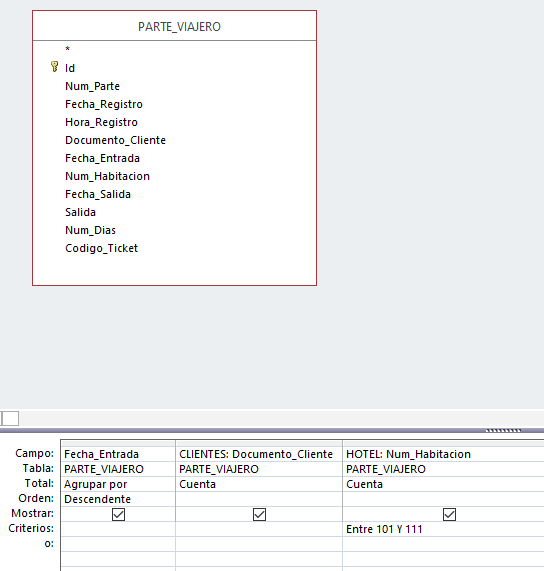Image resolution: width=544 pixels, height=571 pixels.
Task: Select the Codigo_Ticket field
Action: click(x=102, y=248)
